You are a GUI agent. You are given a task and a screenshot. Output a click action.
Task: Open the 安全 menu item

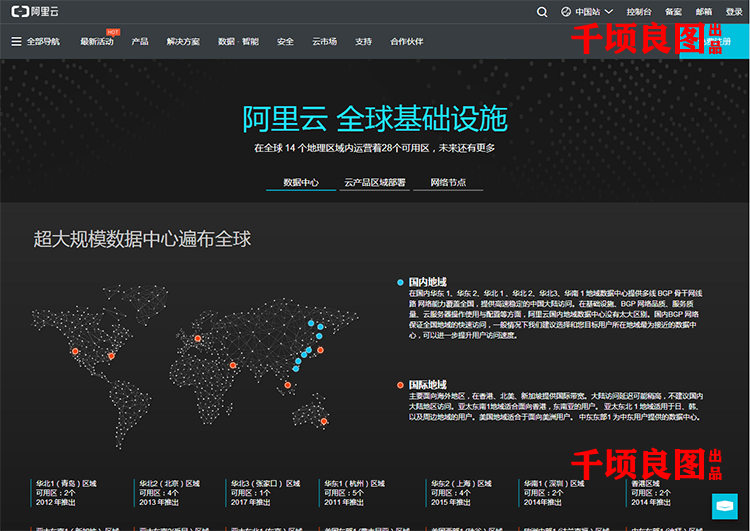(x=285, y=42)
